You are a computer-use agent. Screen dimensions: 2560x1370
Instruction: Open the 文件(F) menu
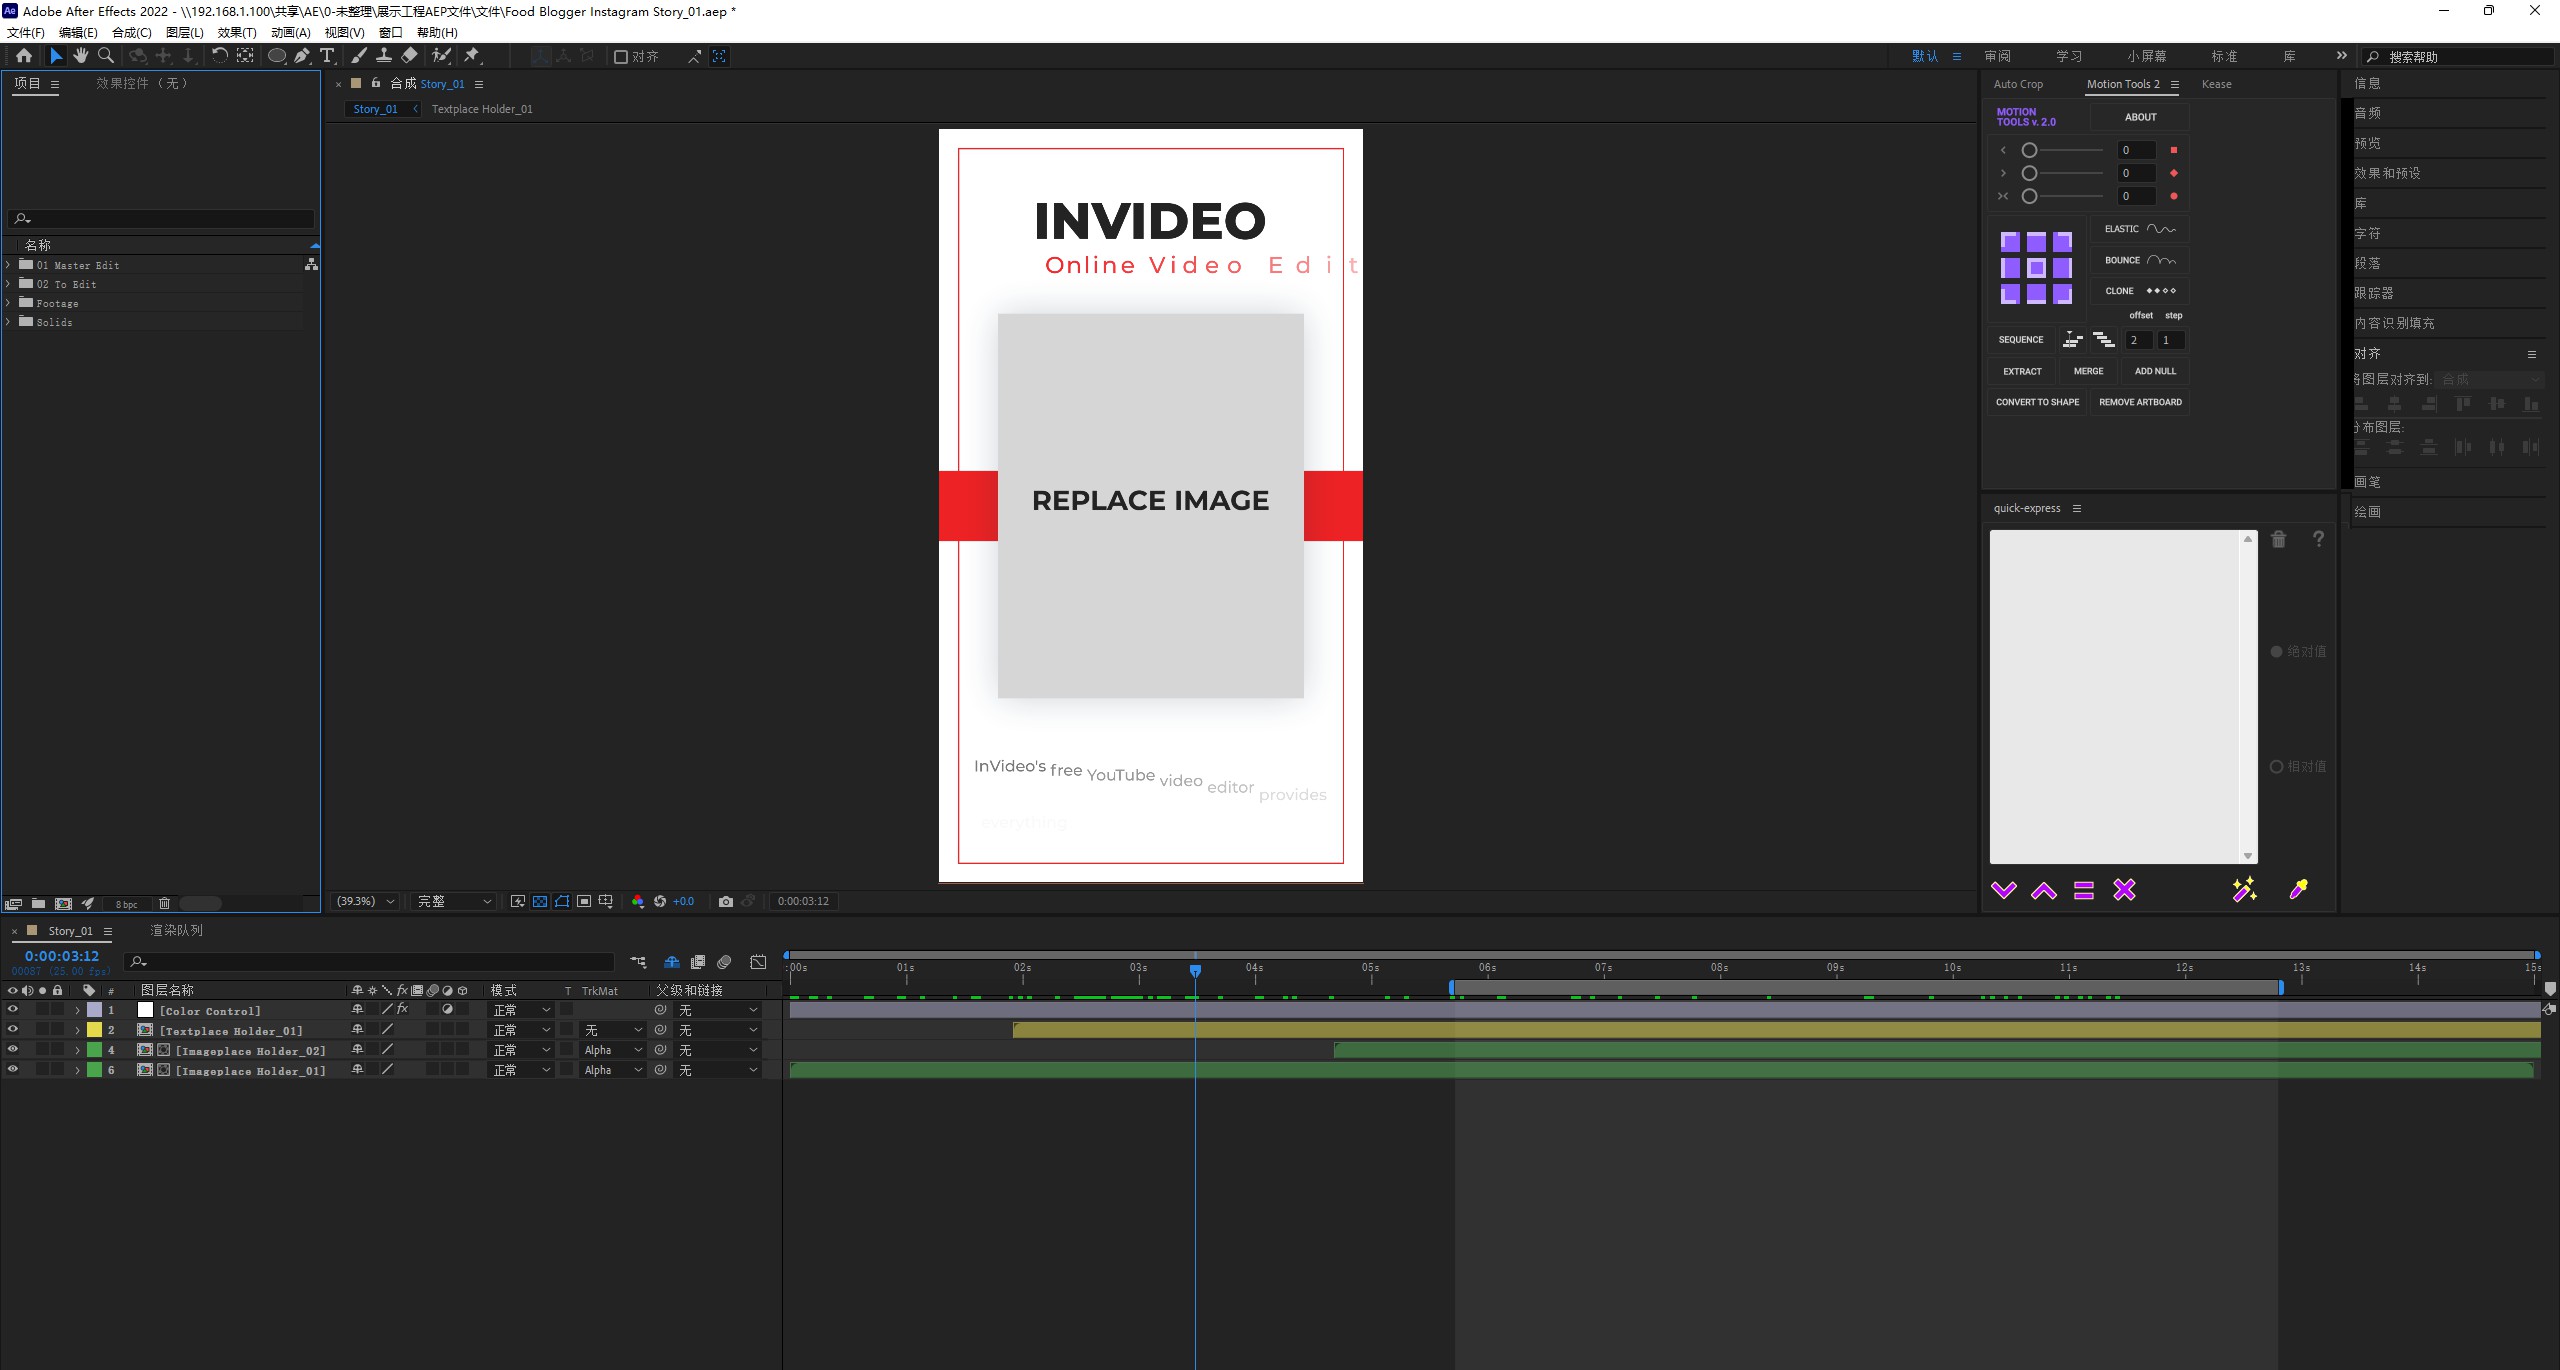click(x=26, y=32)
